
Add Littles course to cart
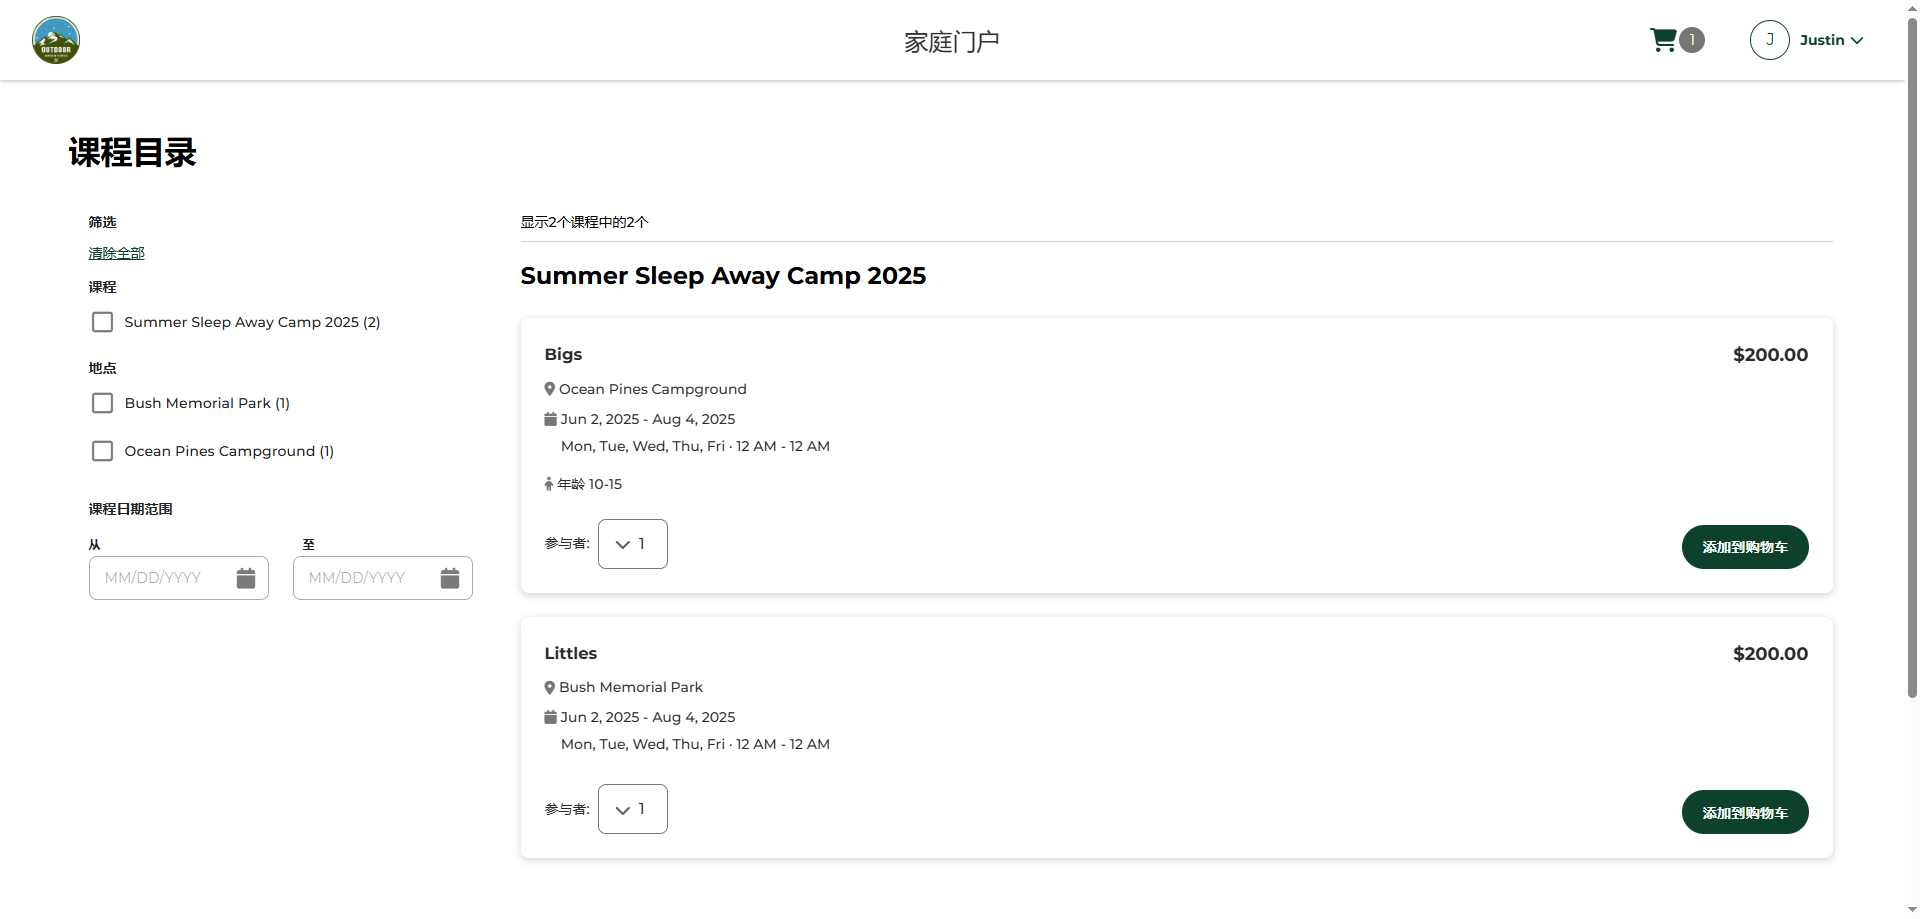[x=1745, y=812]
